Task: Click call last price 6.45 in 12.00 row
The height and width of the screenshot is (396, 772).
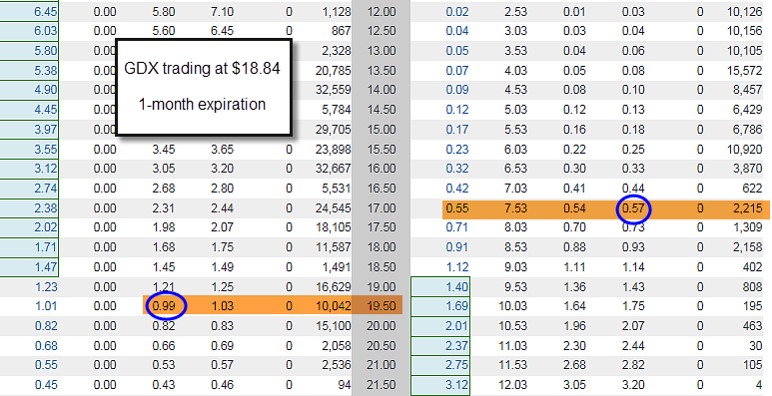Action: click(x=45, y=11)
